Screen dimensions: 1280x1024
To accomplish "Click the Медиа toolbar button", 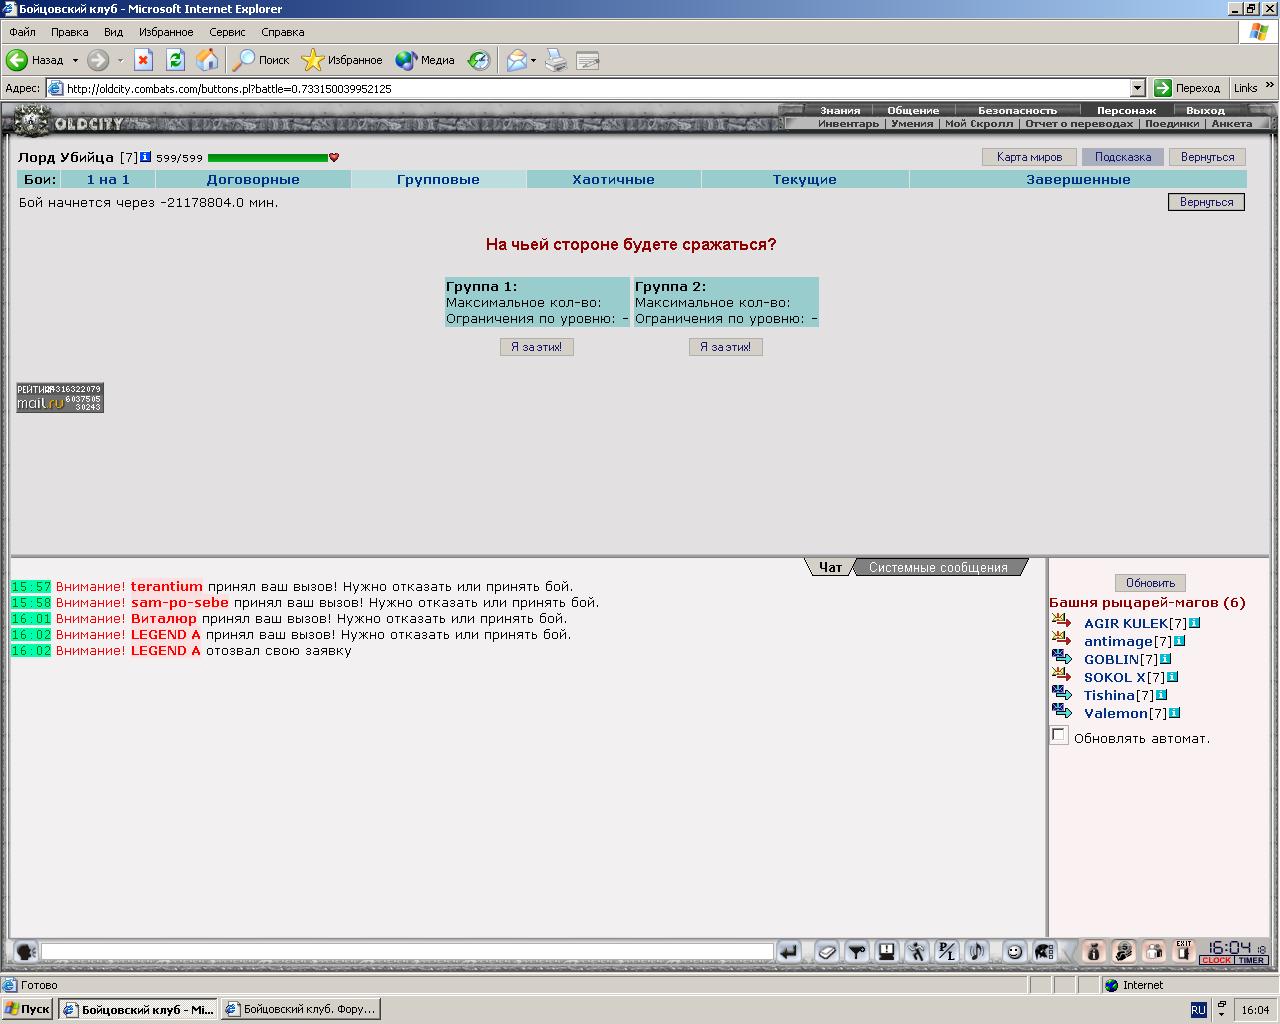I will [425, 60].
